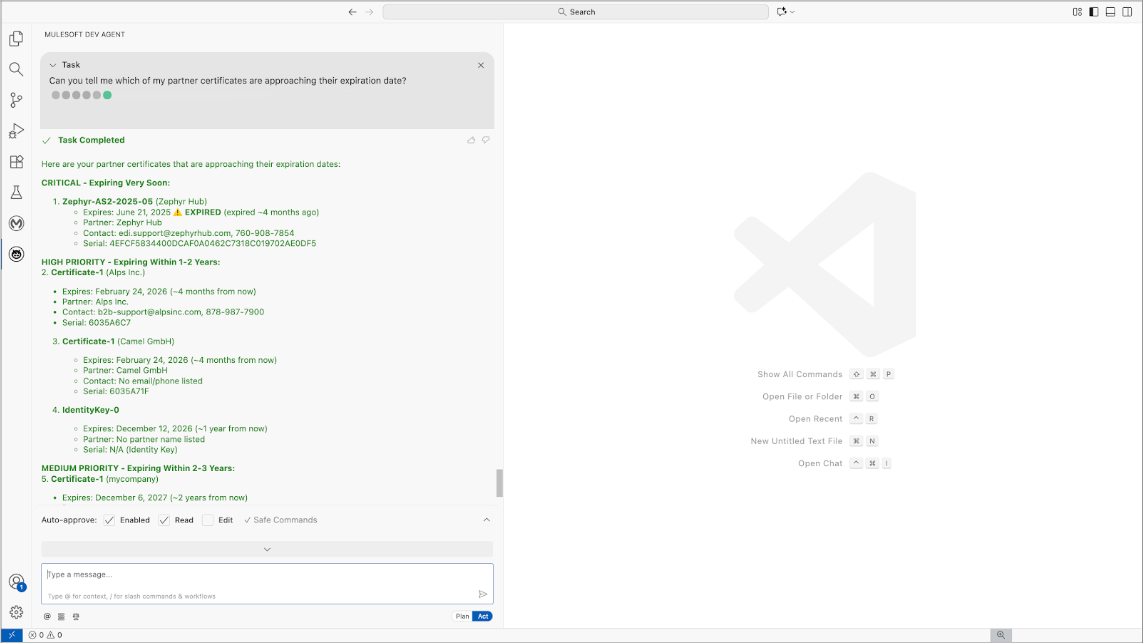Open the Explorer view in activity bar
The width and height of the screenshot is (1145, 643).
click(16, 39)
